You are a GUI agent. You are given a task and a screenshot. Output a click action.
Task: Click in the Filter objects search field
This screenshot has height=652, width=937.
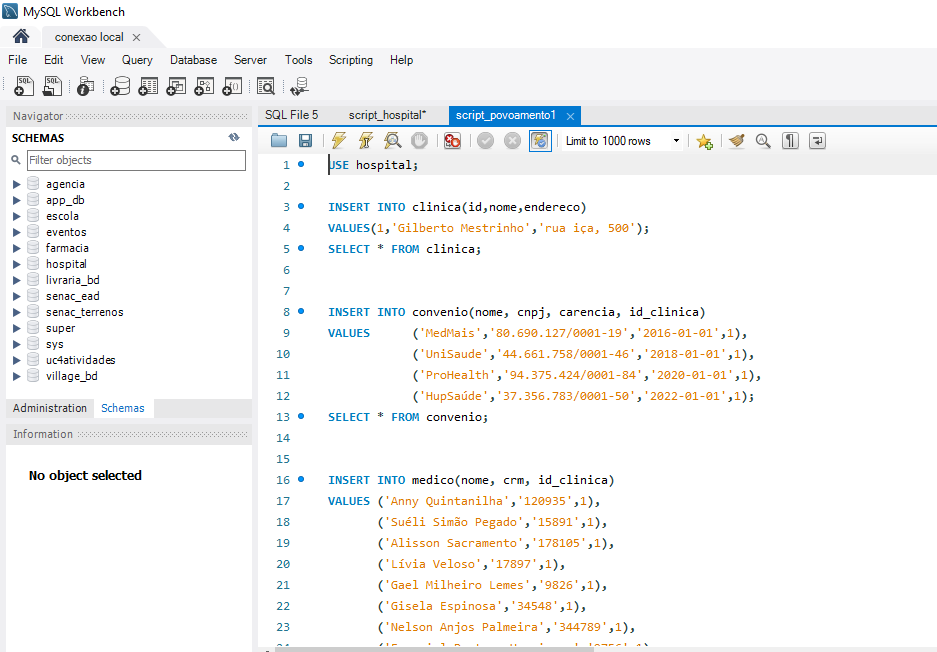[136, 160]
